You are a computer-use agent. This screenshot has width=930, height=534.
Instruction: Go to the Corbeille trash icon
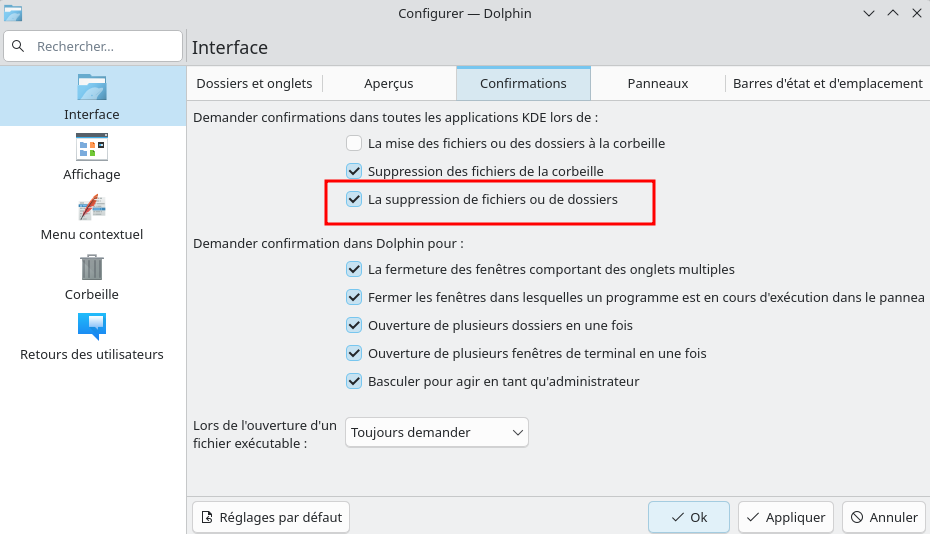click(92, 268)
